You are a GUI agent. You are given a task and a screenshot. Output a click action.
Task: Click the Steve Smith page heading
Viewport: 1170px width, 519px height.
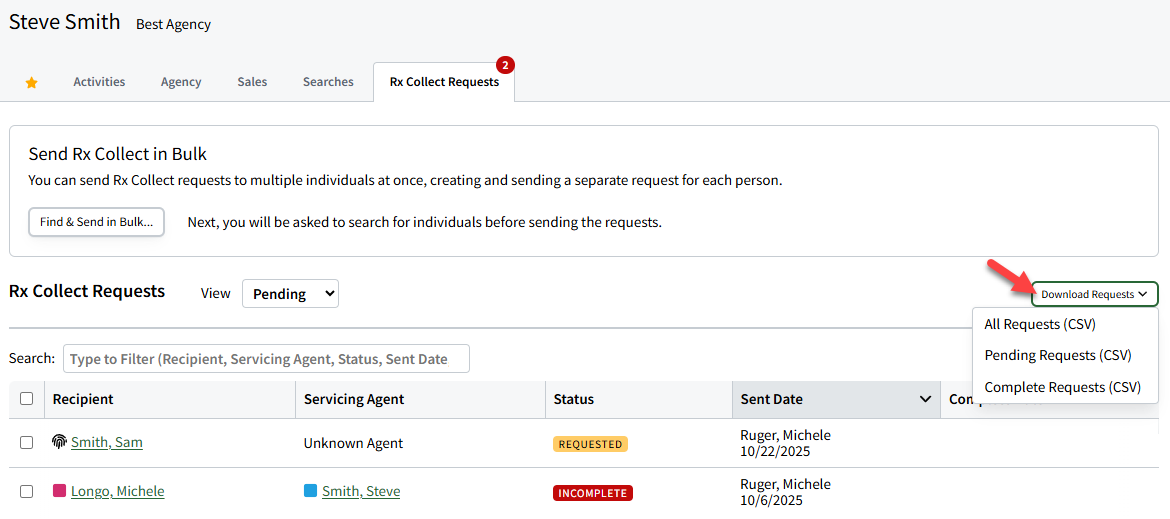tap(64, 22)
